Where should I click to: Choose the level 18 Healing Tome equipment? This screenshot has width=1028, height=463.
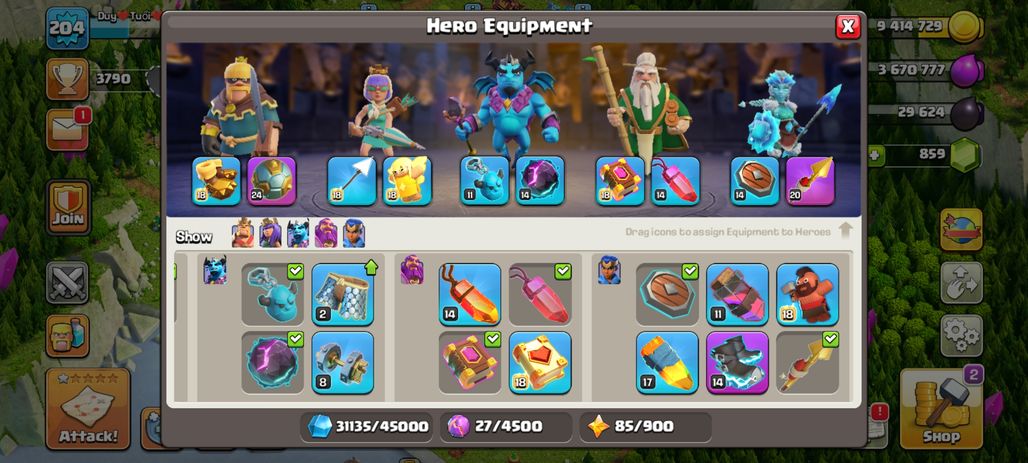click(x=540, y=363)
